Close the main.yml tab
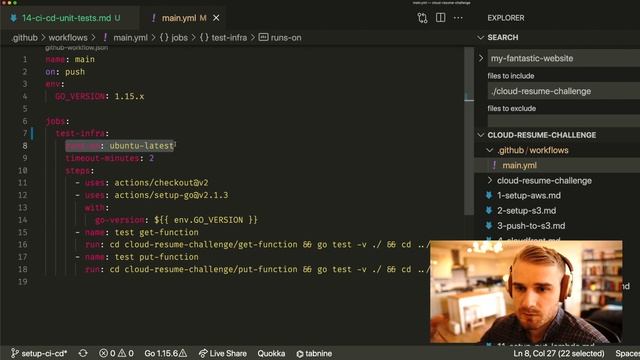This screenshot has height=360, width=640. coord(216,18)
